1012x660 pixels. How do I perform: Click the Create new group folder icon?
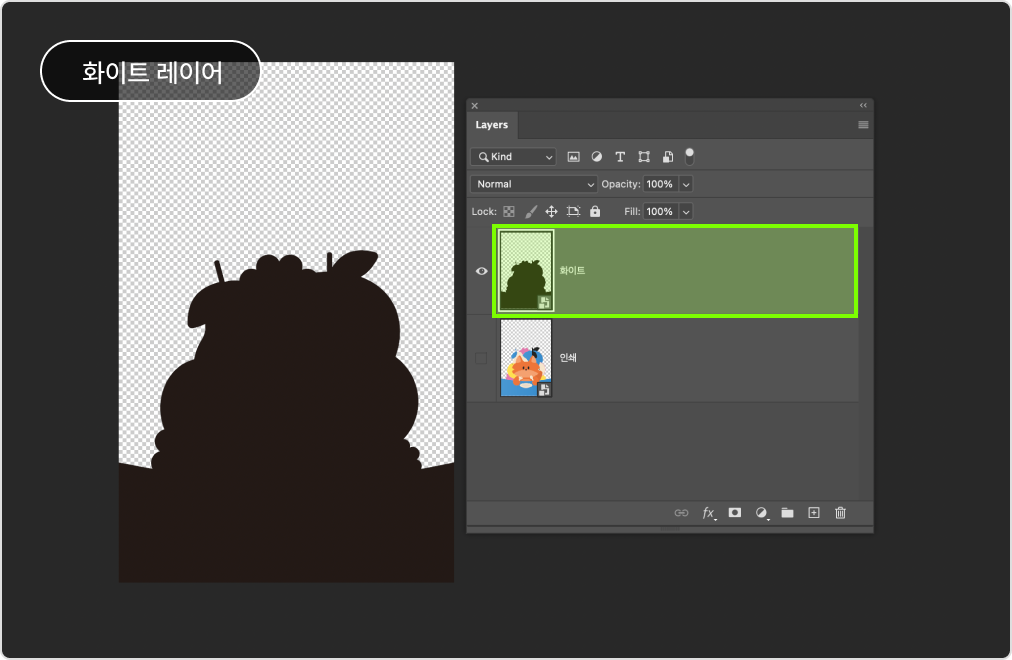(786, 512)
